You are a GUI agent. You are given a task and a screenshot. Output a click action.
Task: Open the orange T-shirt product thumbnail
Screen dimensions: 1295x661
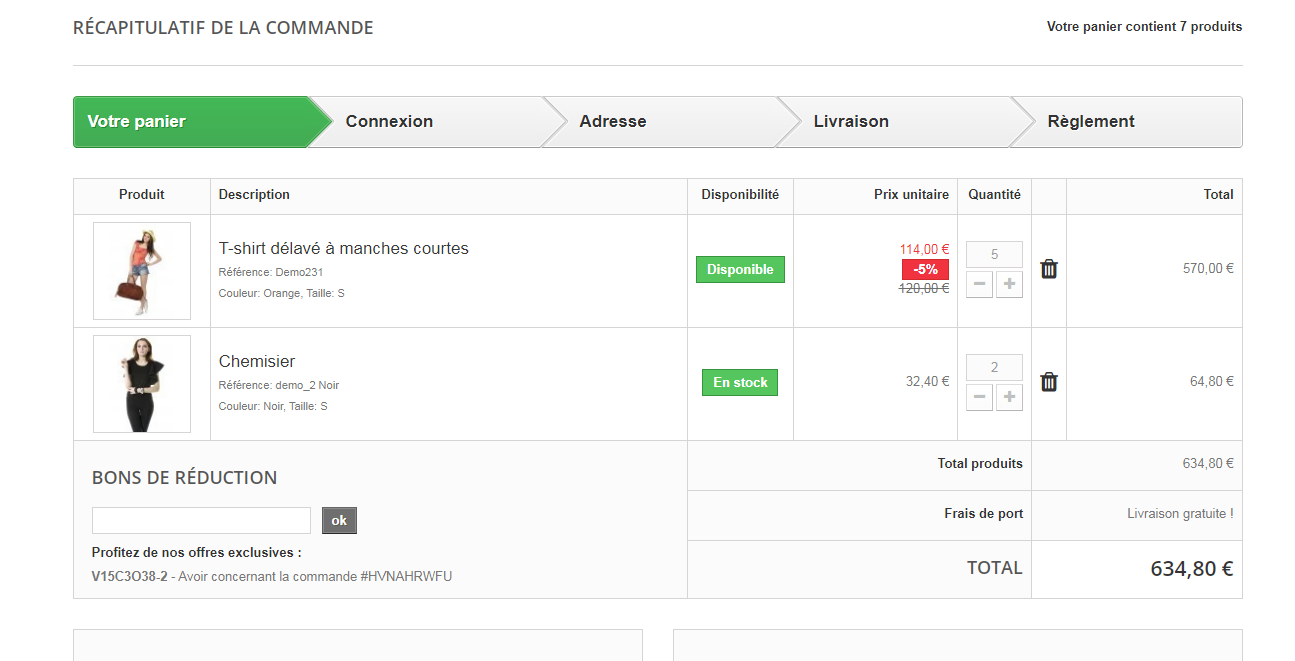point(142,271)
